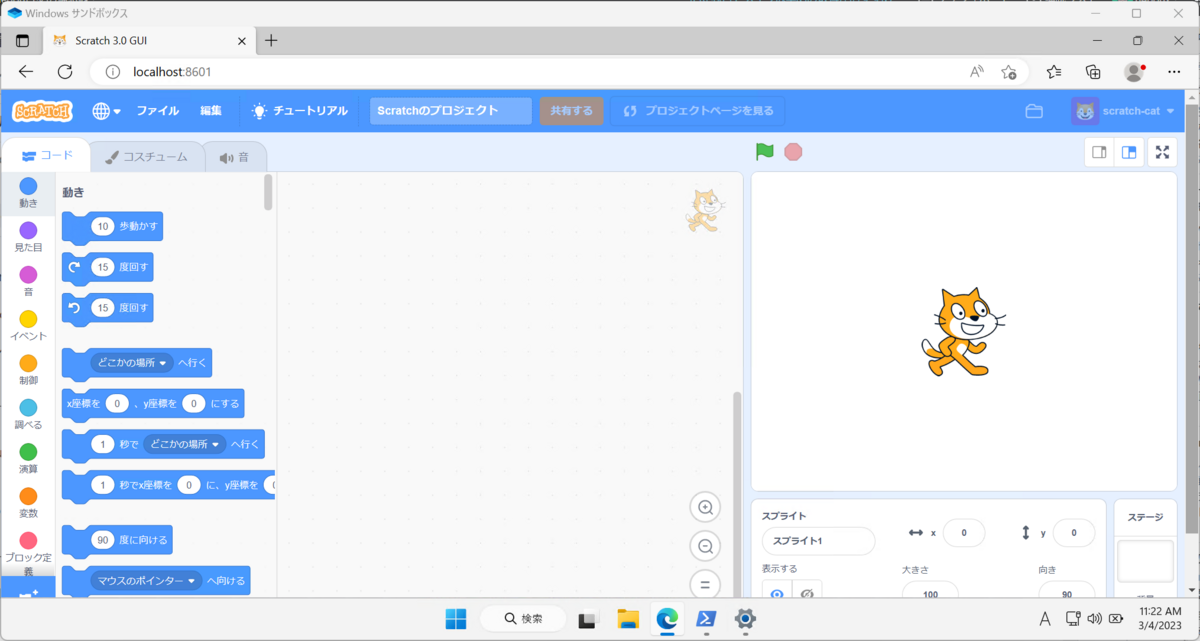
Task: Click the 共有する button
Action: (571, 111)
